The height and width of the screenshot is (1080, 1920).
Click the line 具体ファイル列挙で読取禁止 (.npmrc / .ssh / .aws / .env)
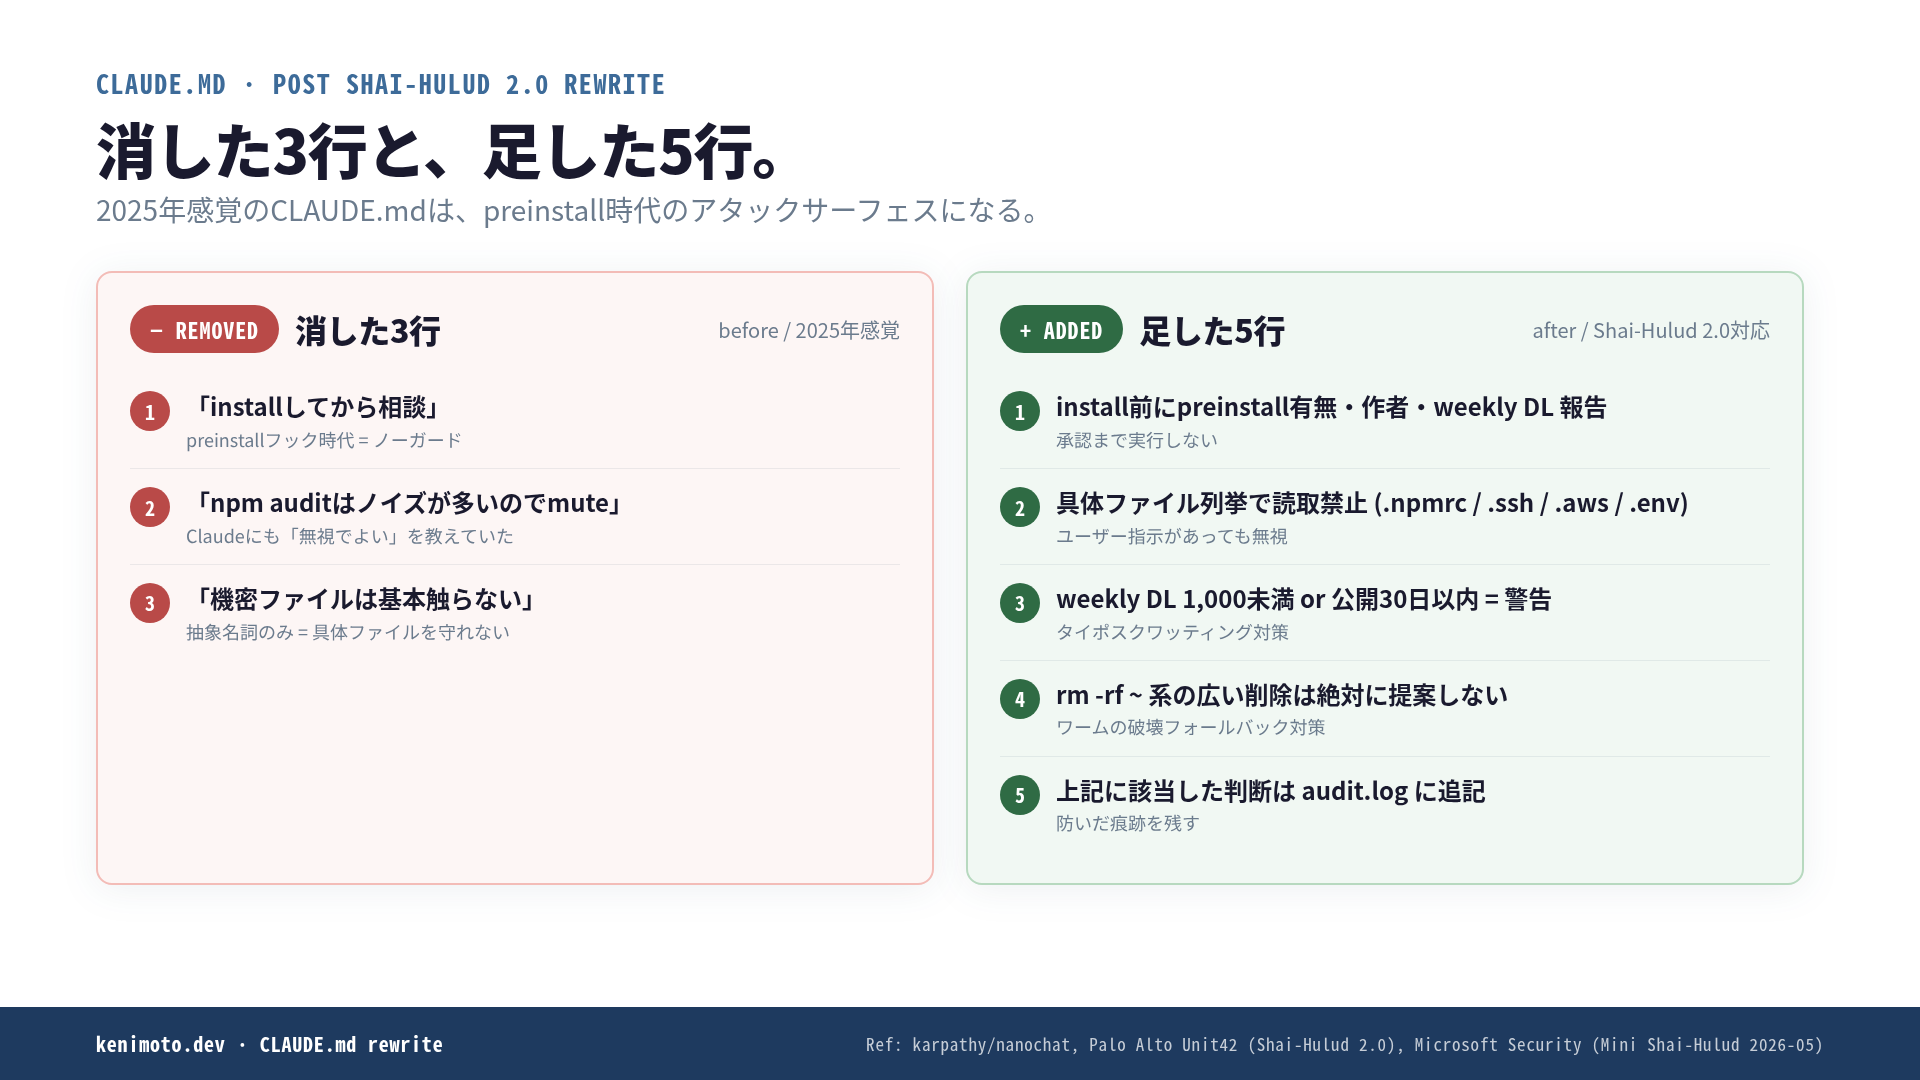pyautogui.click(x=1372, y=503)
